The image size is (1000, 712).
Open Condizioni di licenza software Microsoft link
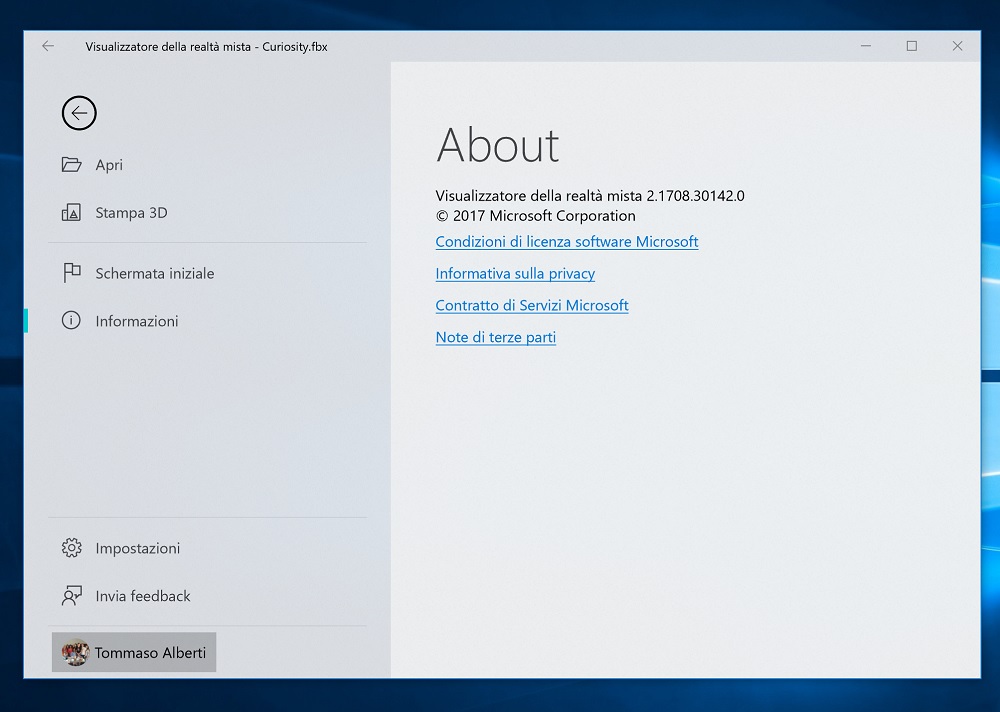566,242
